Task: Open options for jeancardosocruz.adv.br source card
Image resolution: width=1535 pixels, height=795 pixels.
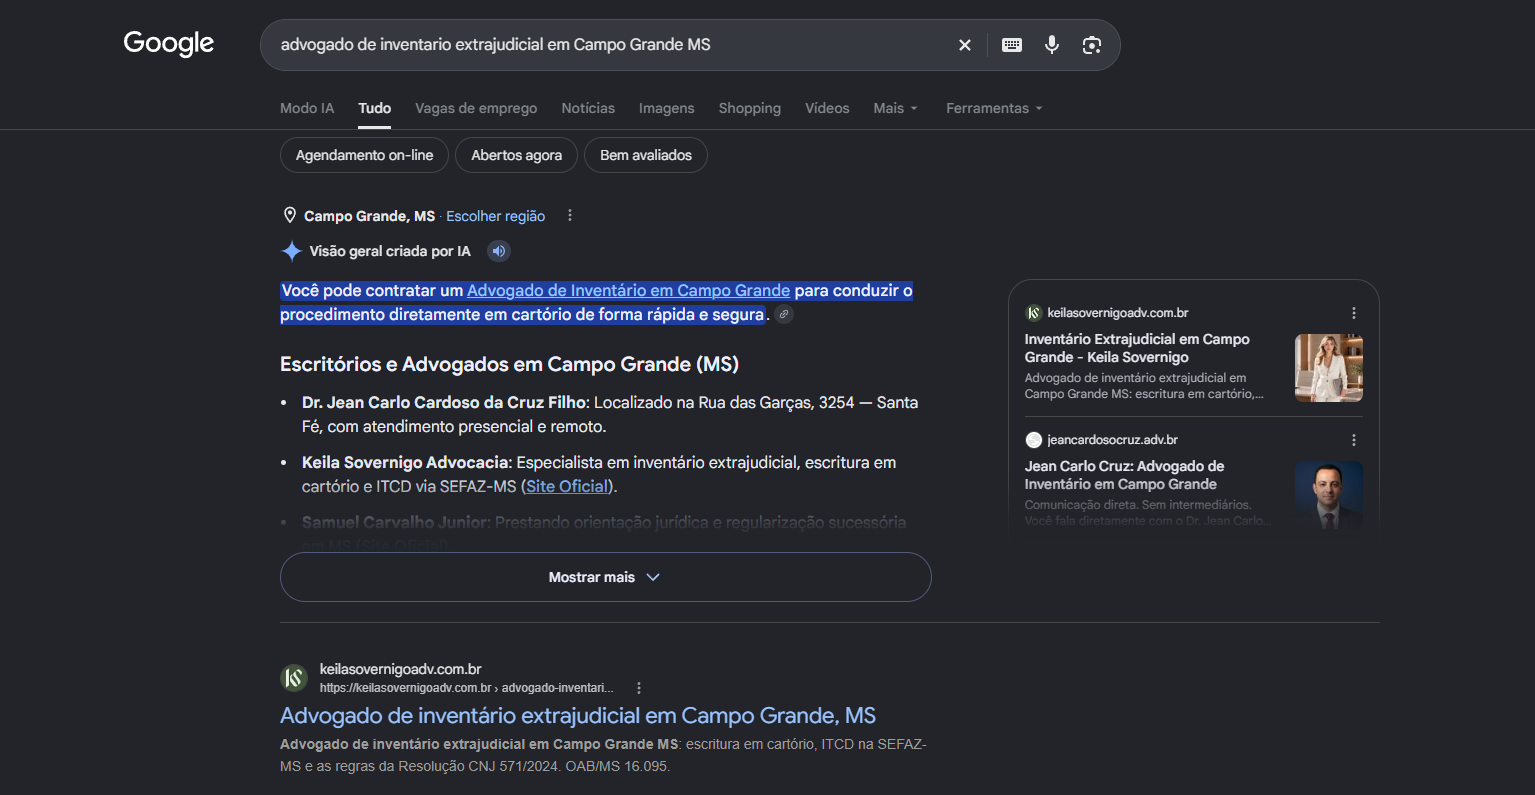Action: coord(1354,440)
